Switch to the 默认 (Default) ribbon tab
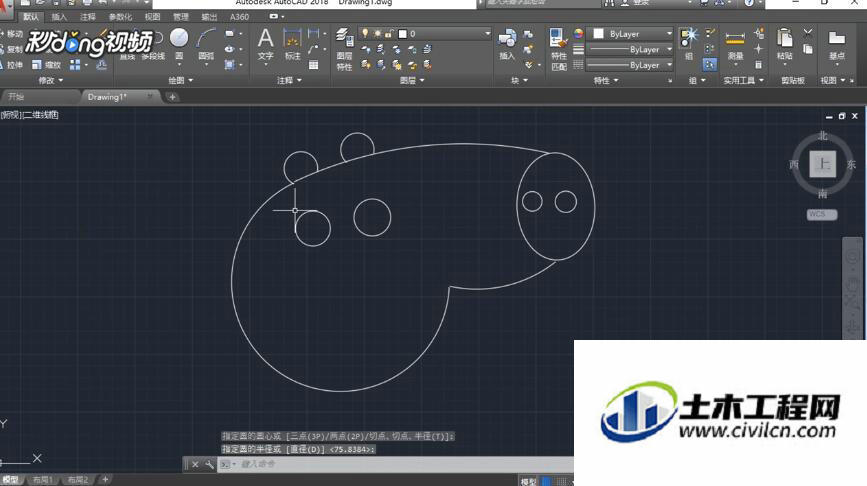Screen dimensions: 867x486 pos(31,17)
